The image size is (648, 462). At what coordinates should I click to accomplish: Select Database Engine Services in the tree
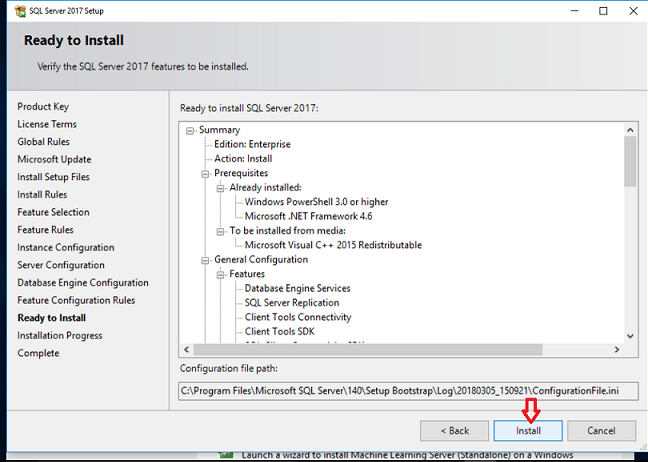(x=298, y=288)
